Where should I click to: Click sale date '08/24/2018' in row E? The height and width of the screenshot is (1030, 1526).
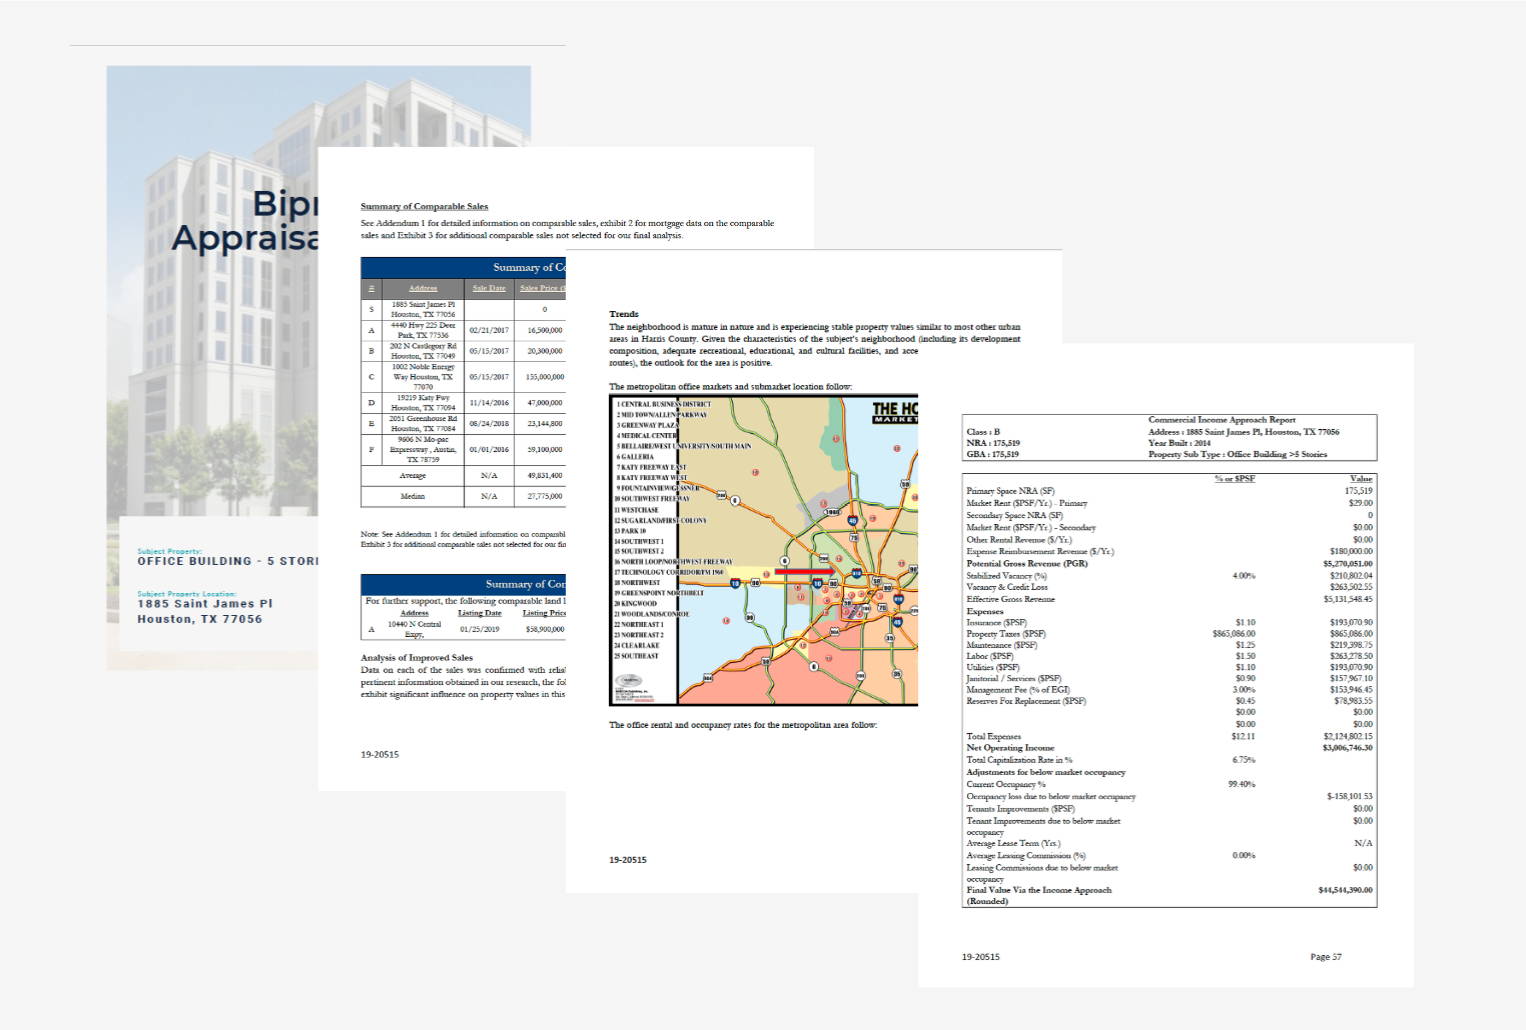point(489,424)
